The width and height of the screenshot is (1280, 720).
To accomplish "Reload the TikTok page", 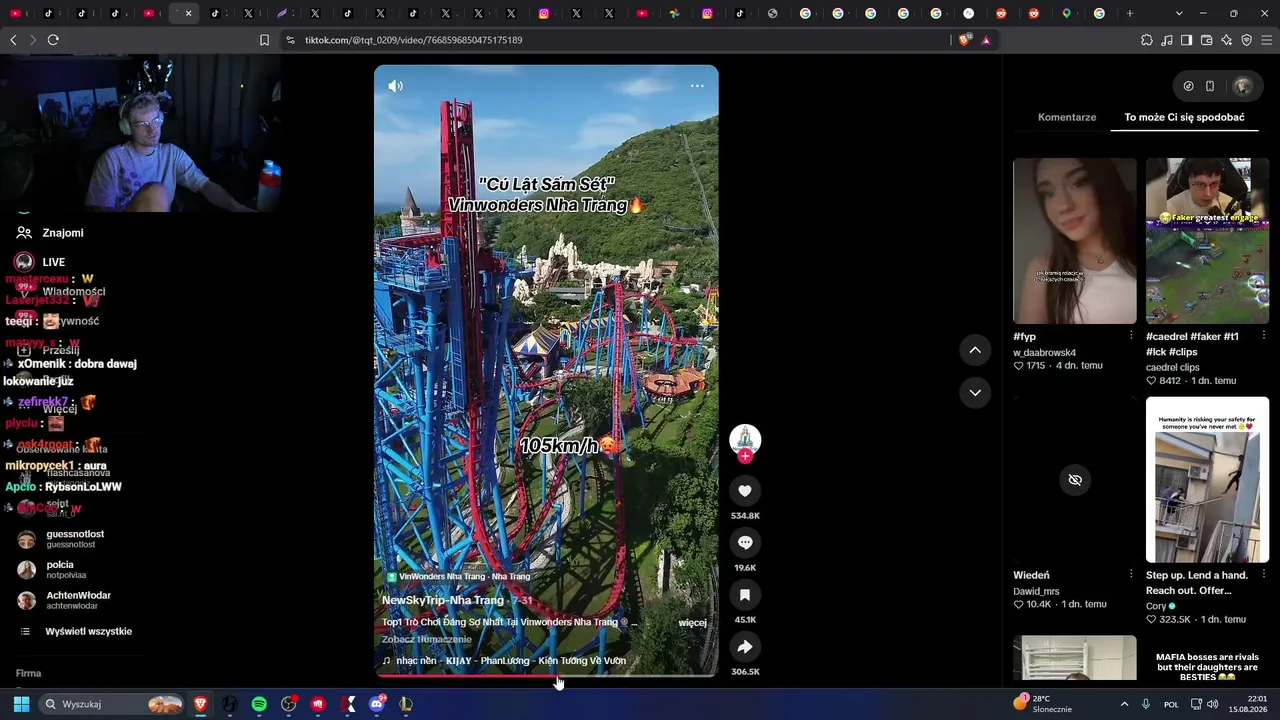I will (x=53, y=40).
